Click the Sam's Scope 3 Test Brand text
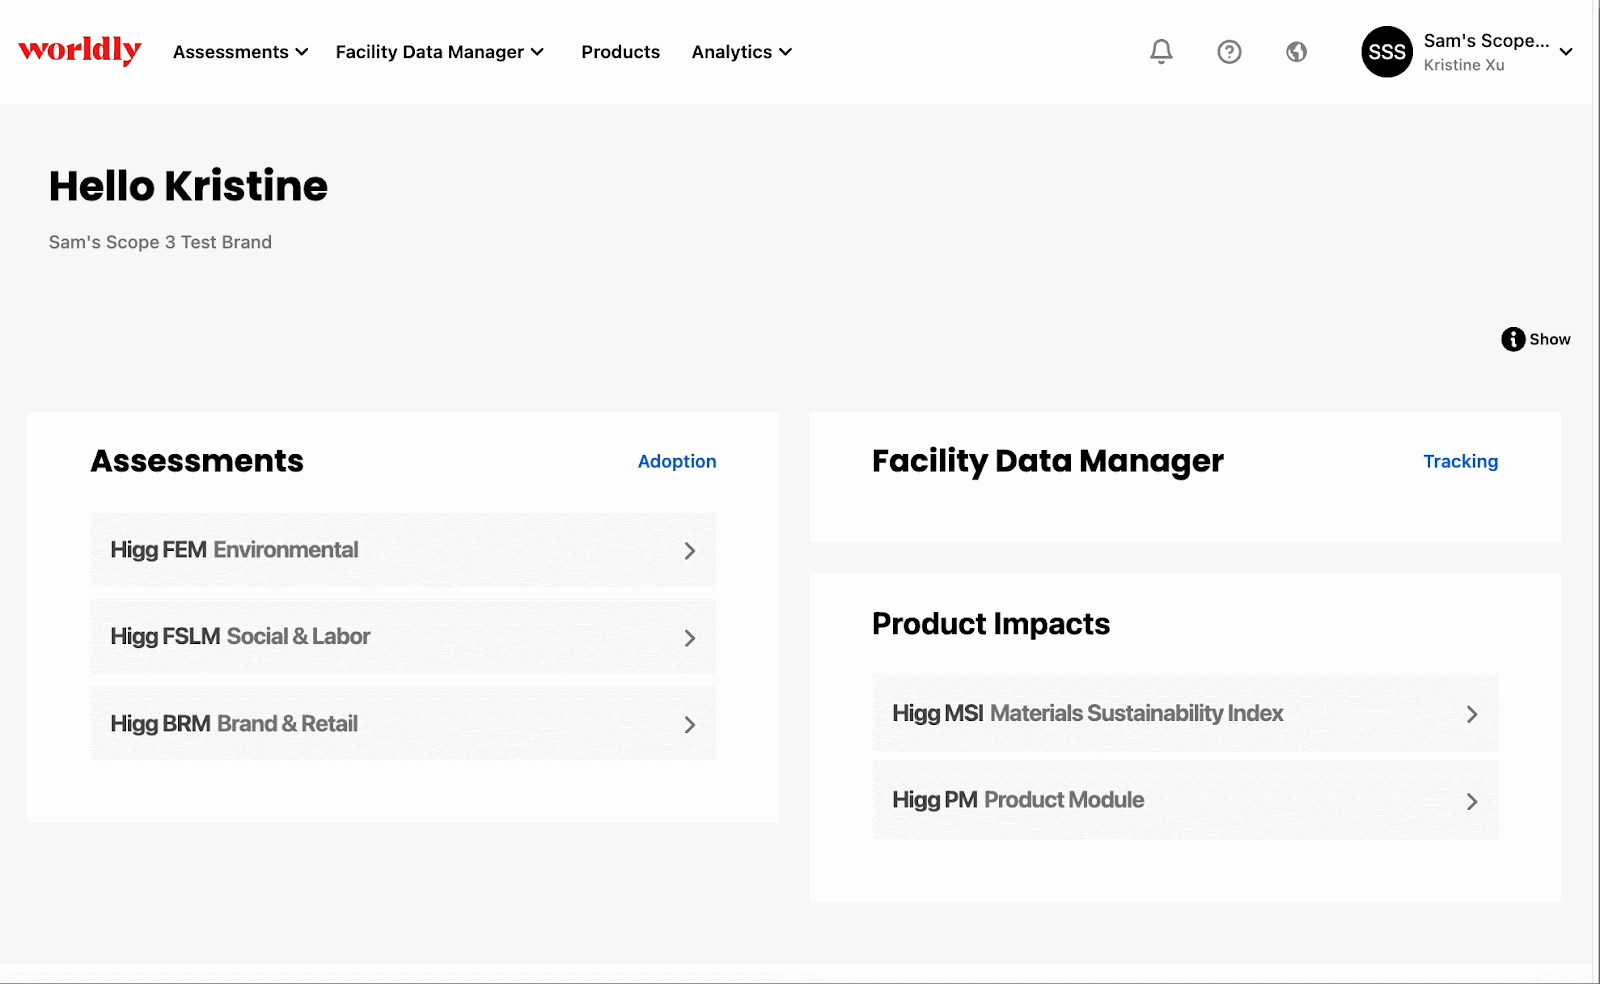 click(160, 242)
